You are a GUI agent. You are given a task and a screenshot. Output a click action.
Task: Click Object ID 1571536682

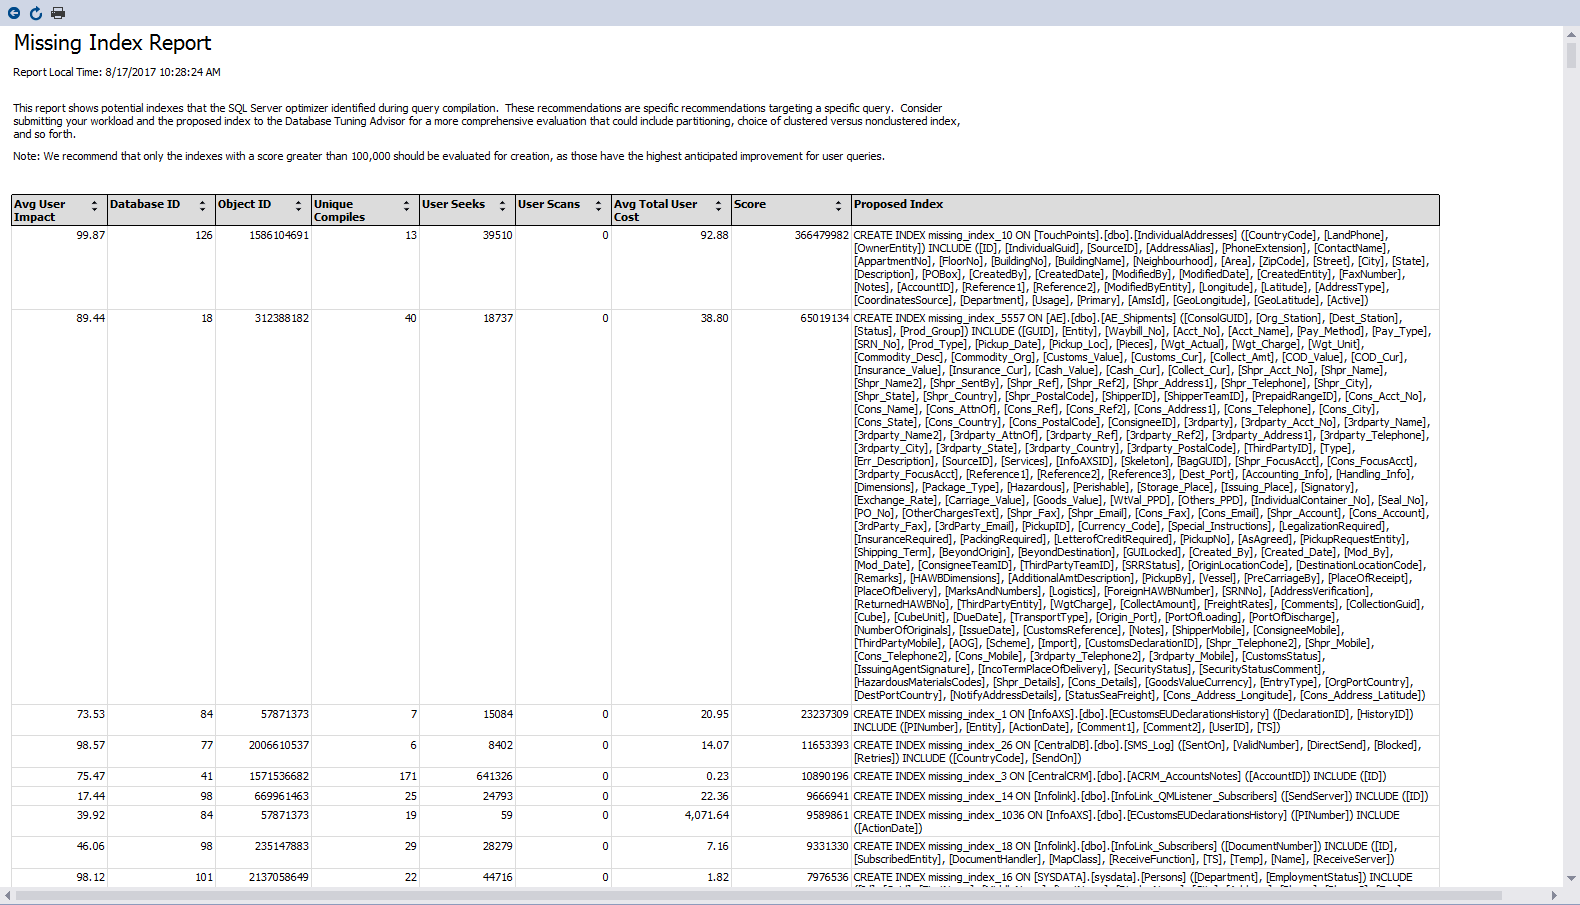pos(279,776)
